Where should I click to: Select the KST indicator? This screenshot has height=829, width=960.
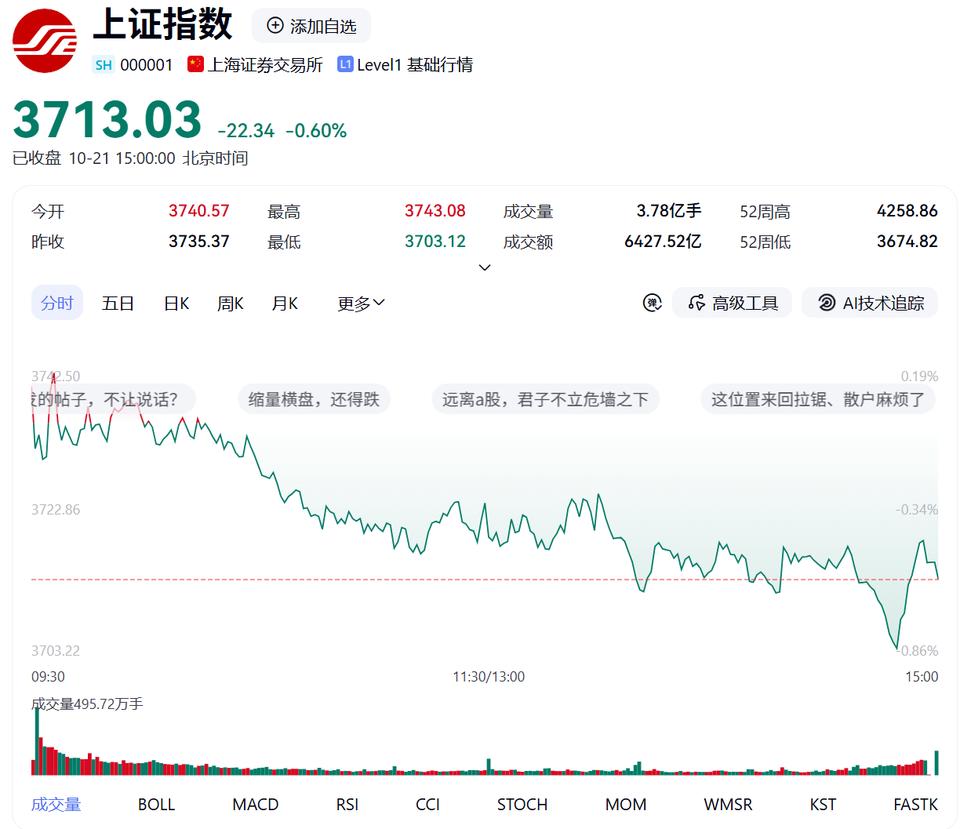(823, 805)
